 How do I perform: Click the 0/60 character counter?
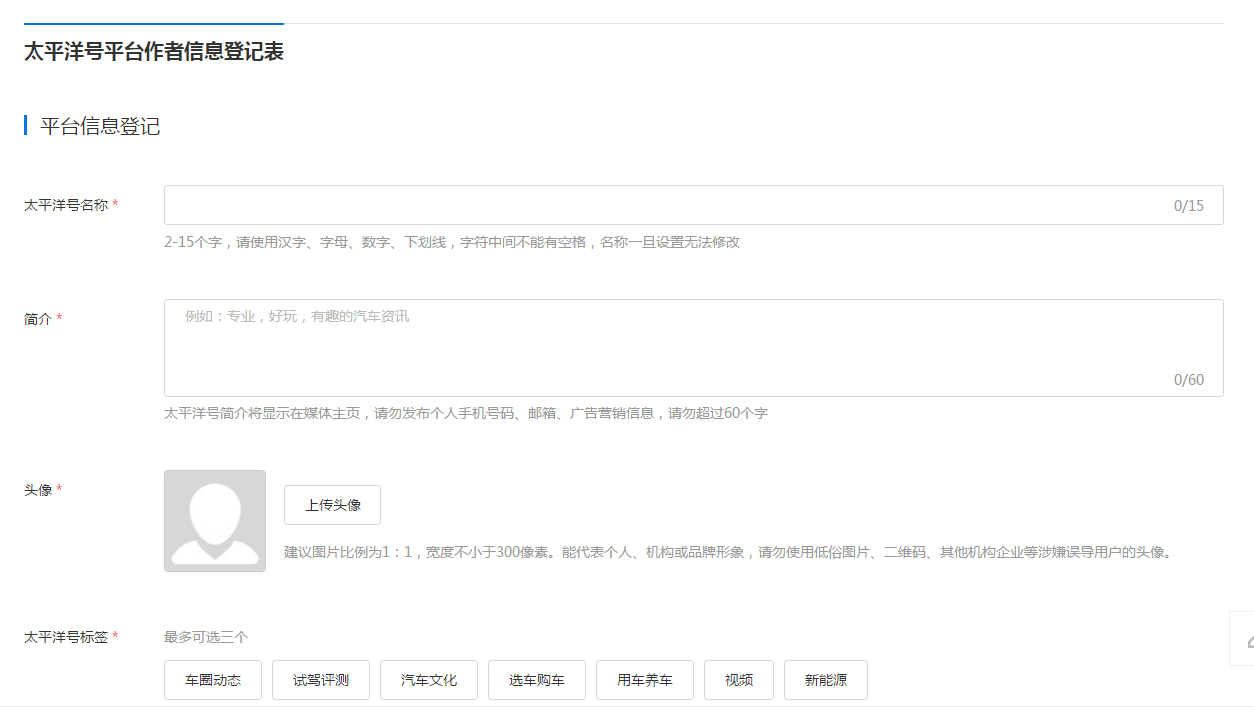(x=1189, y=380)
